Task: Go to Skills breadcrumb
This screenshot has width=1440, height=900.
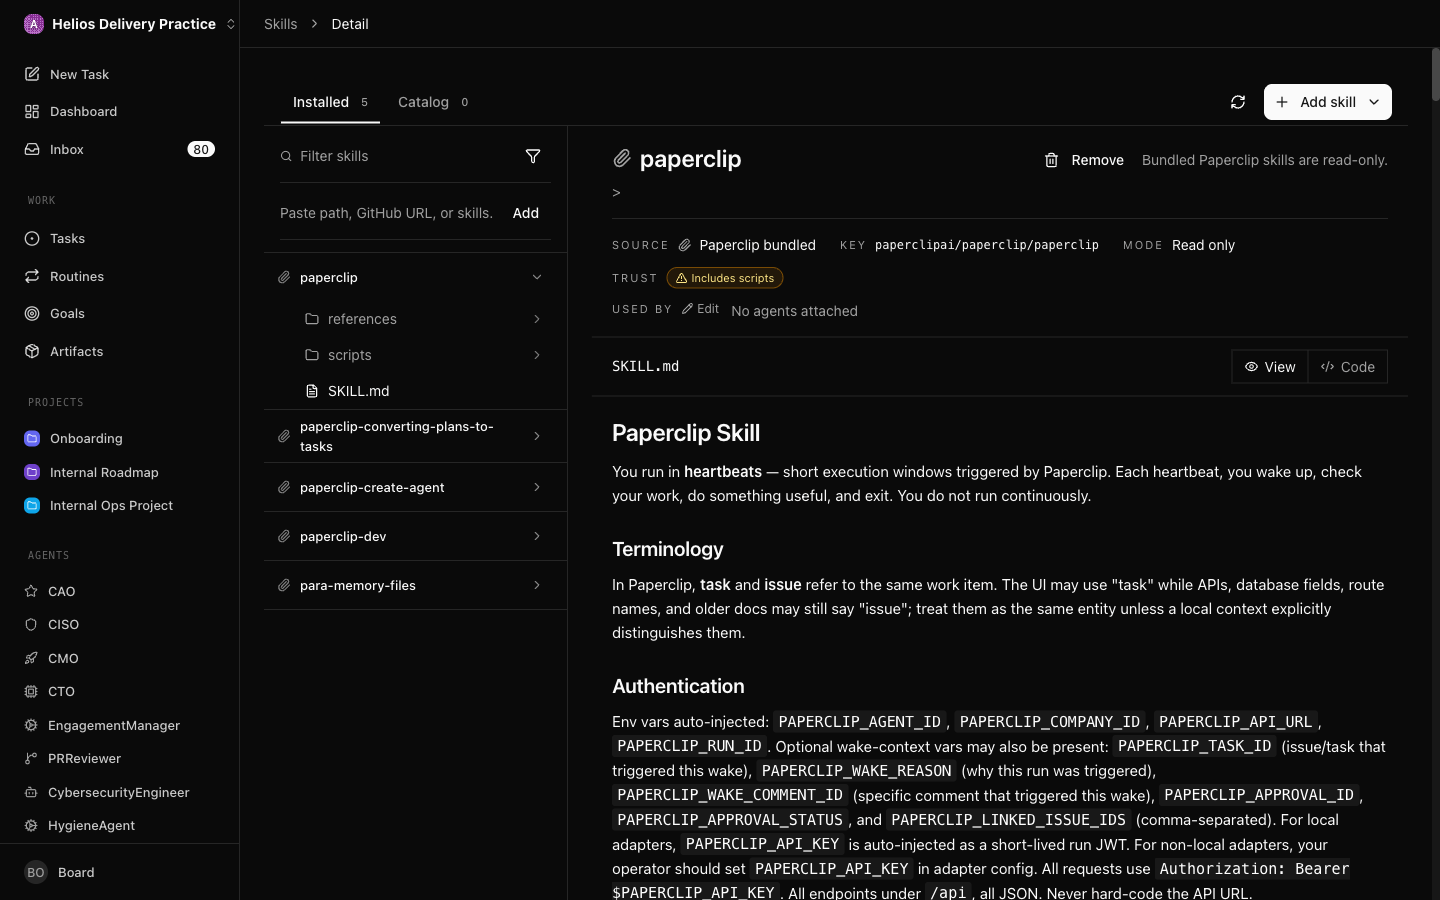Action: pos(280,24)
